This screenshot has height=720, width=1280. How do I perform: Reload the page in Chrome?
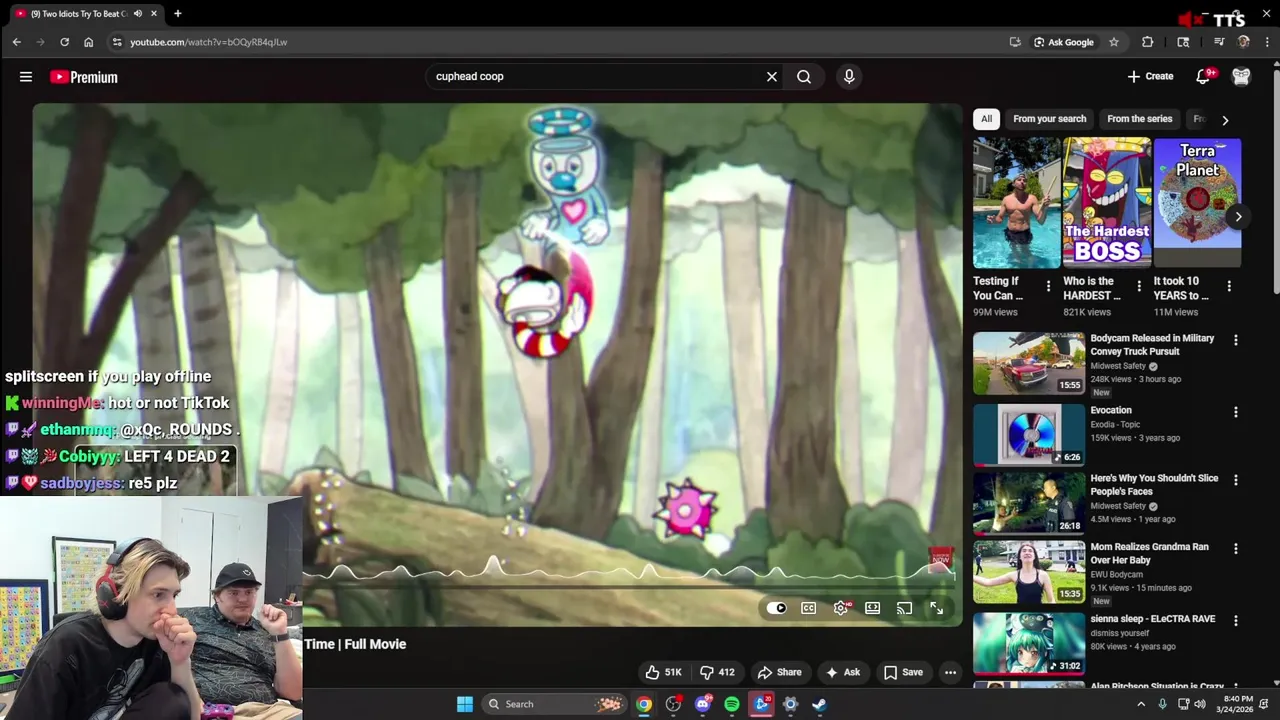pyautogui.click(x=65, y=42)
